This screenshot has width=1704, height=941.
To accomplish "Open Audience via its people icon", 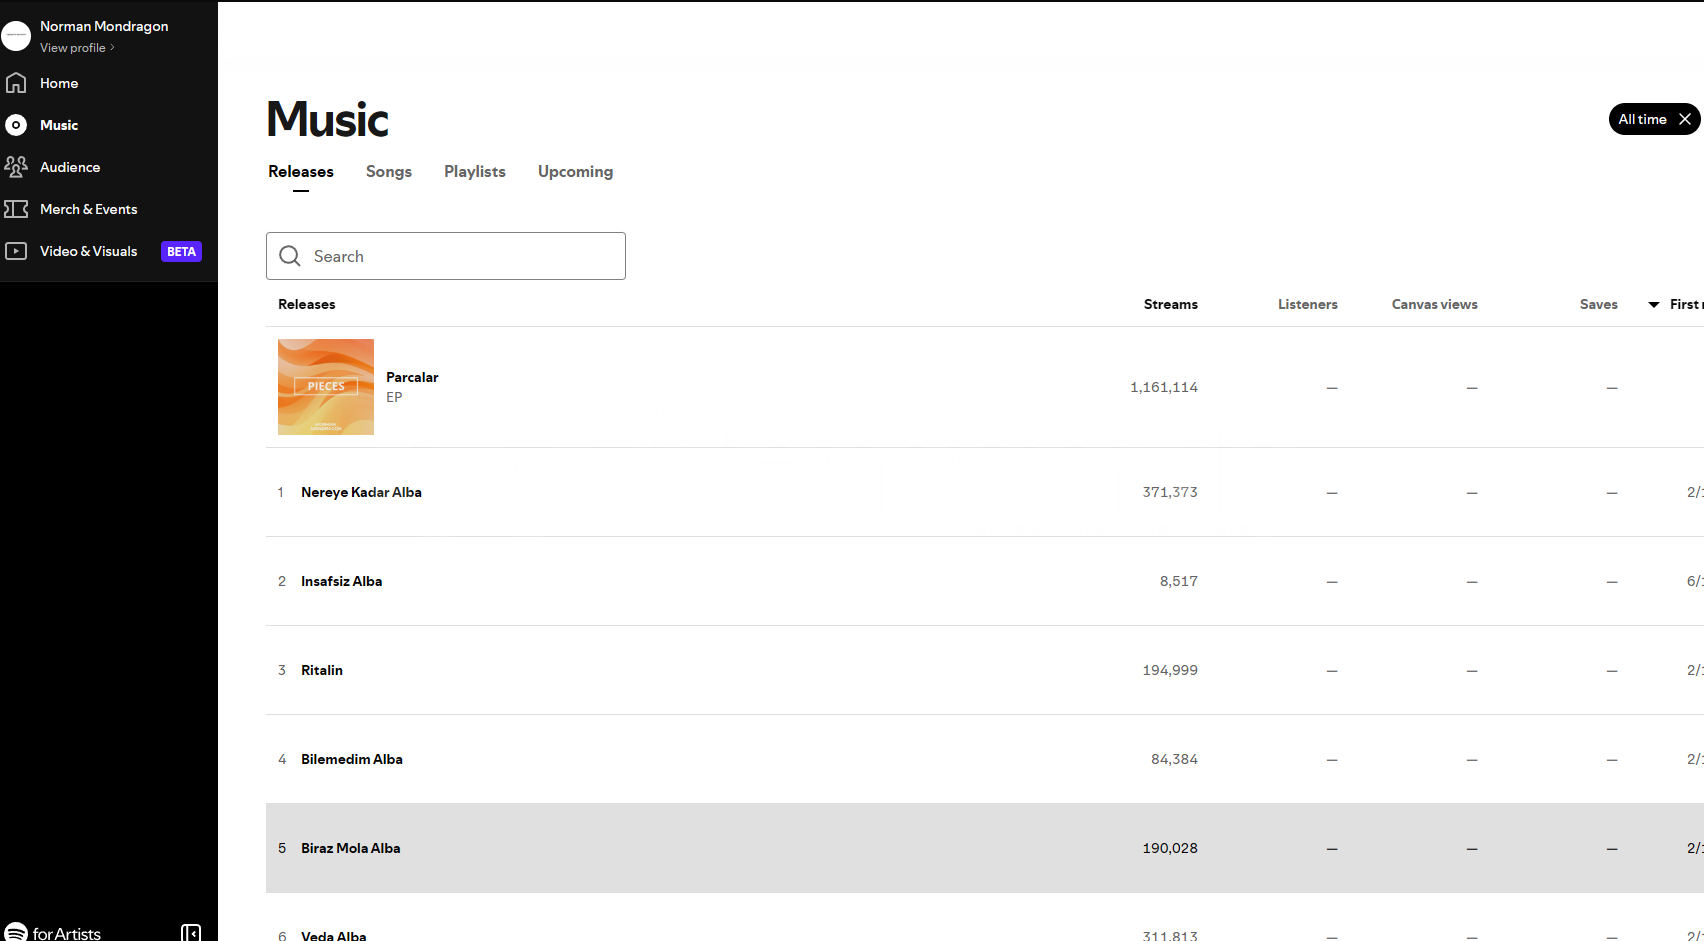I will (16, 167).
